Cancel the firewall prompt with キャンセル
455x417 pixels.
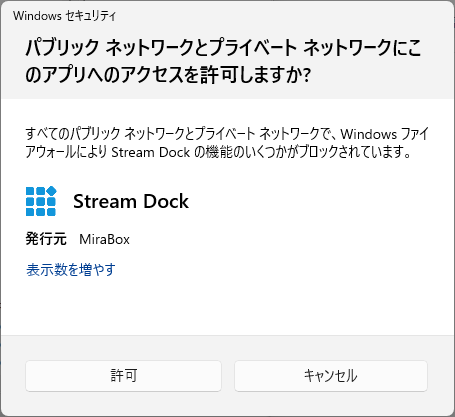(x=331, y=376)
